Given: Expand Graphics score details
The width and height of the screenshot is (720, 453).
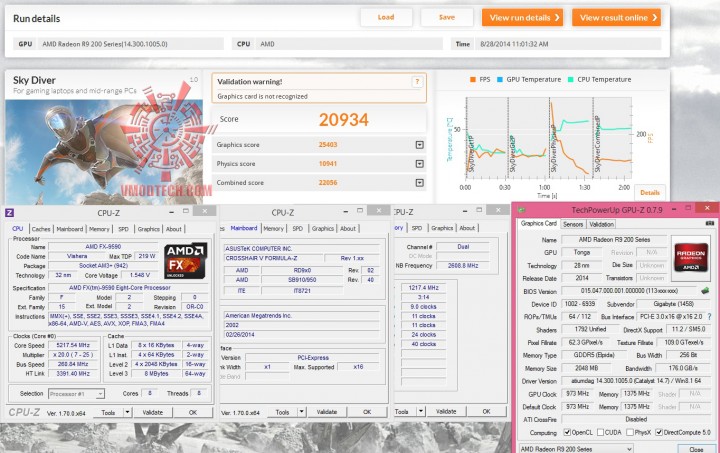Looking at the screenshot, I should (x=419, y=145).
